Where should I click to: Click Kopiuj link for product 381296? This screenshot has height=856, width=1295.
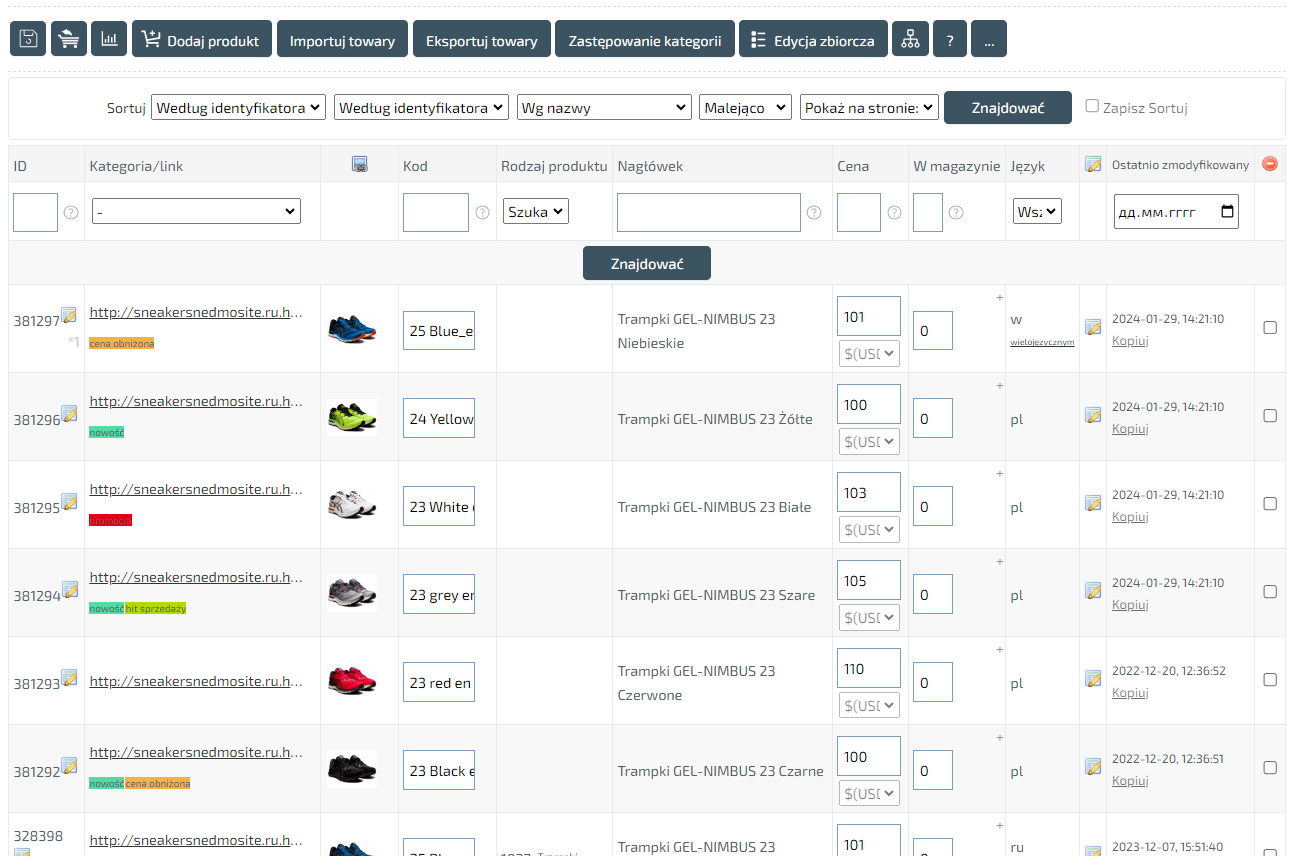tap(1130, 429)
